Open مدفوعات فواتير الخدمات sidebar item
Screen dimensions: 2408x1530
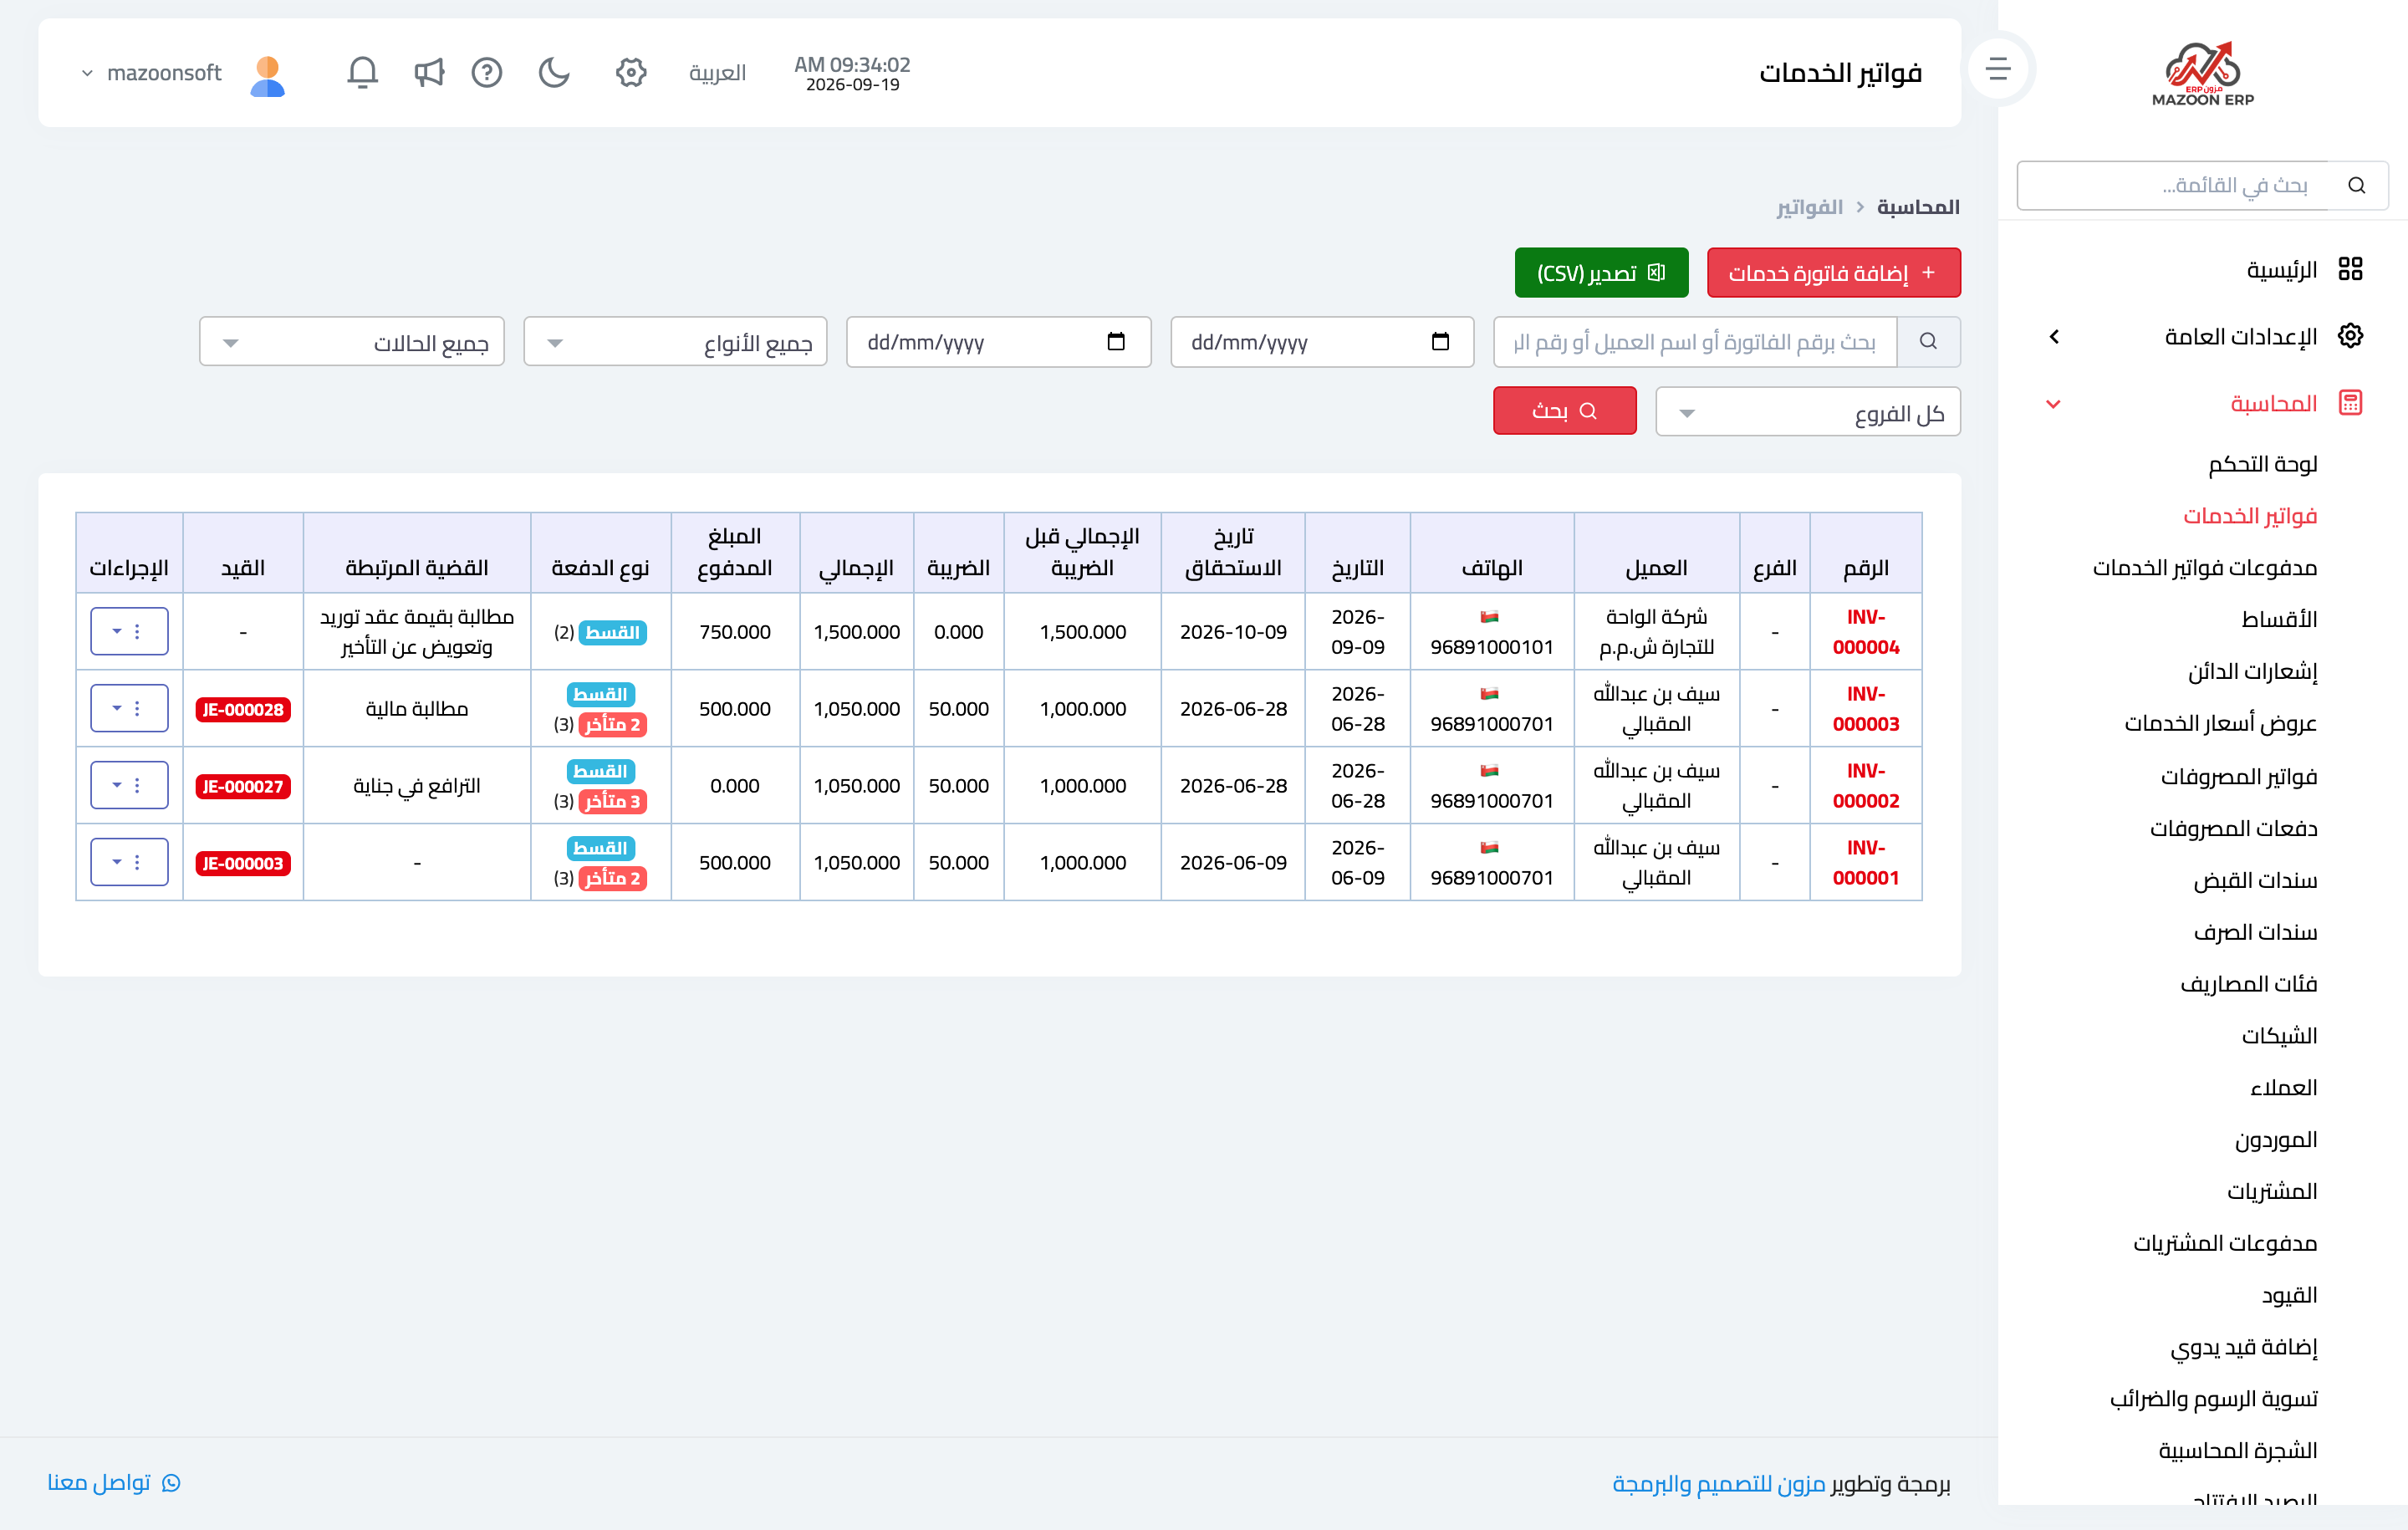click(x=2205, y=568)
